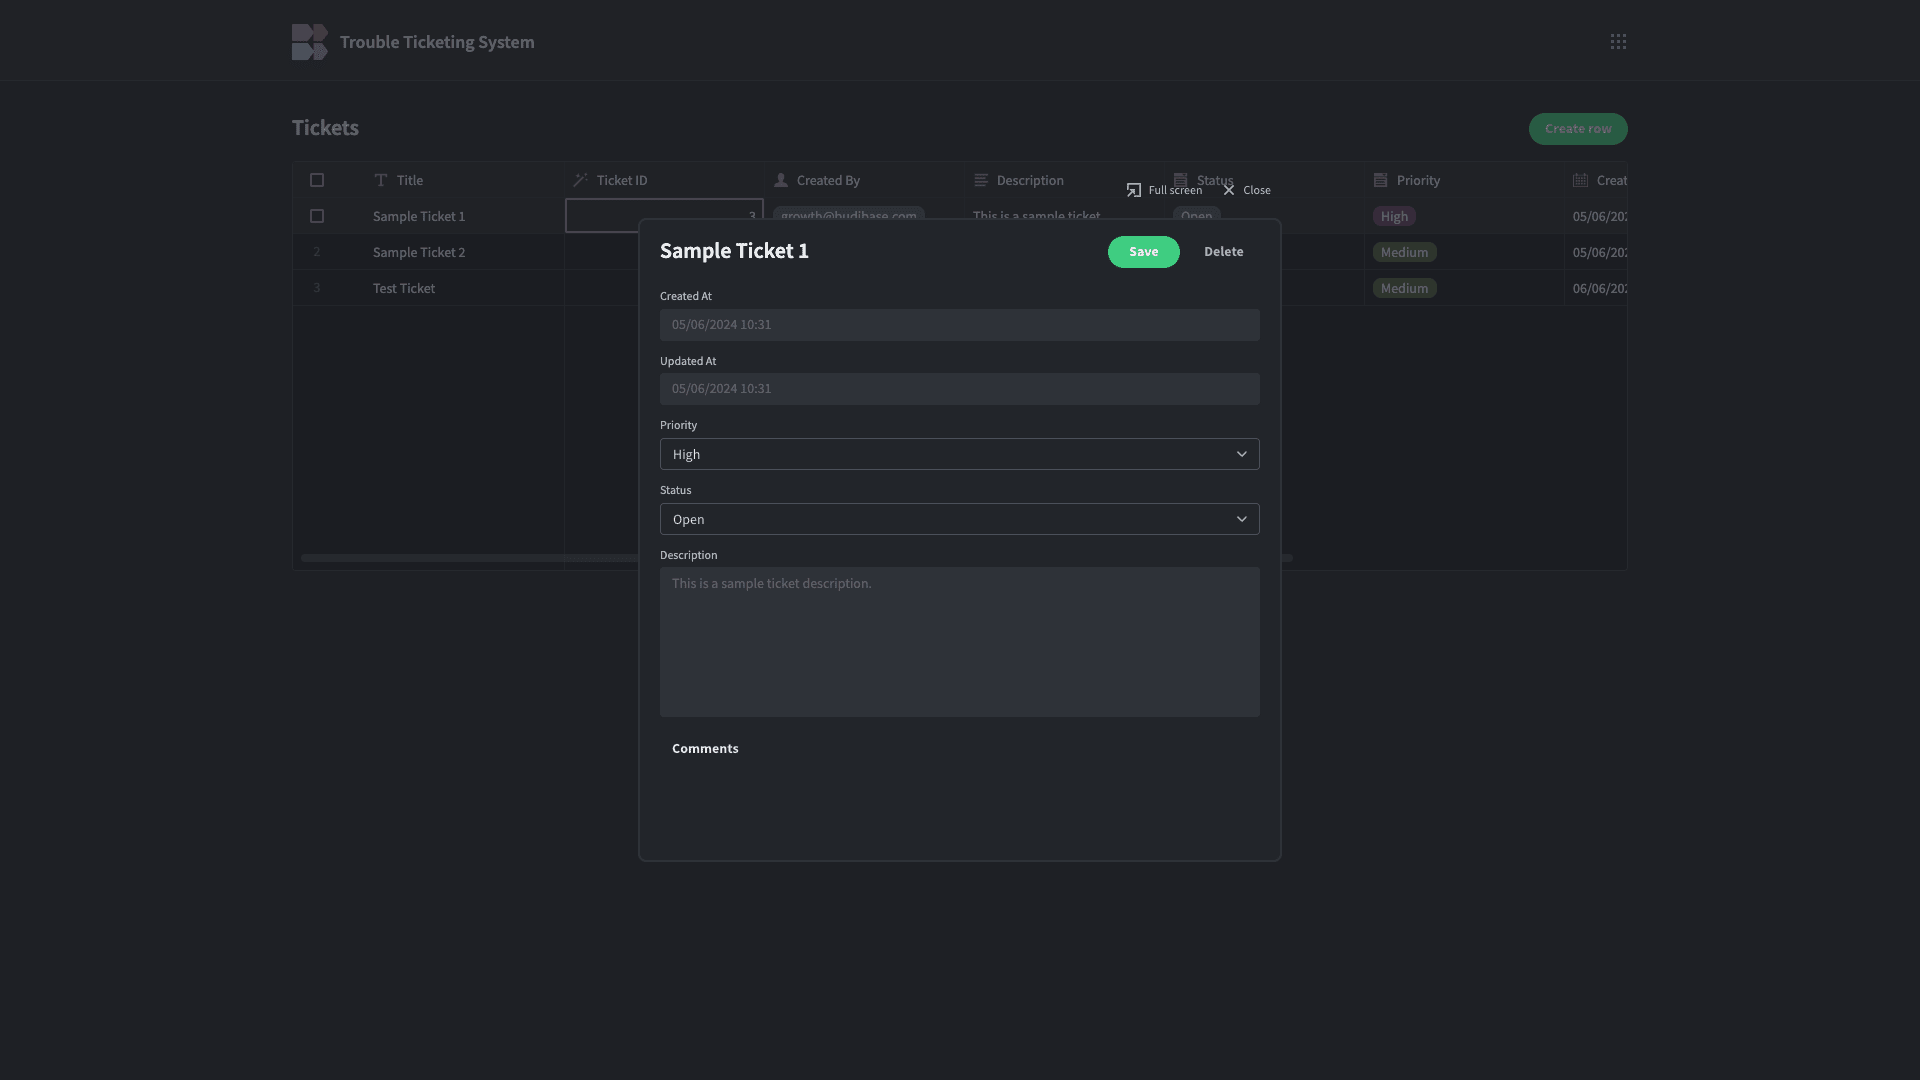Delete the Sample Ticket 1 ticket

[1224, 252]
